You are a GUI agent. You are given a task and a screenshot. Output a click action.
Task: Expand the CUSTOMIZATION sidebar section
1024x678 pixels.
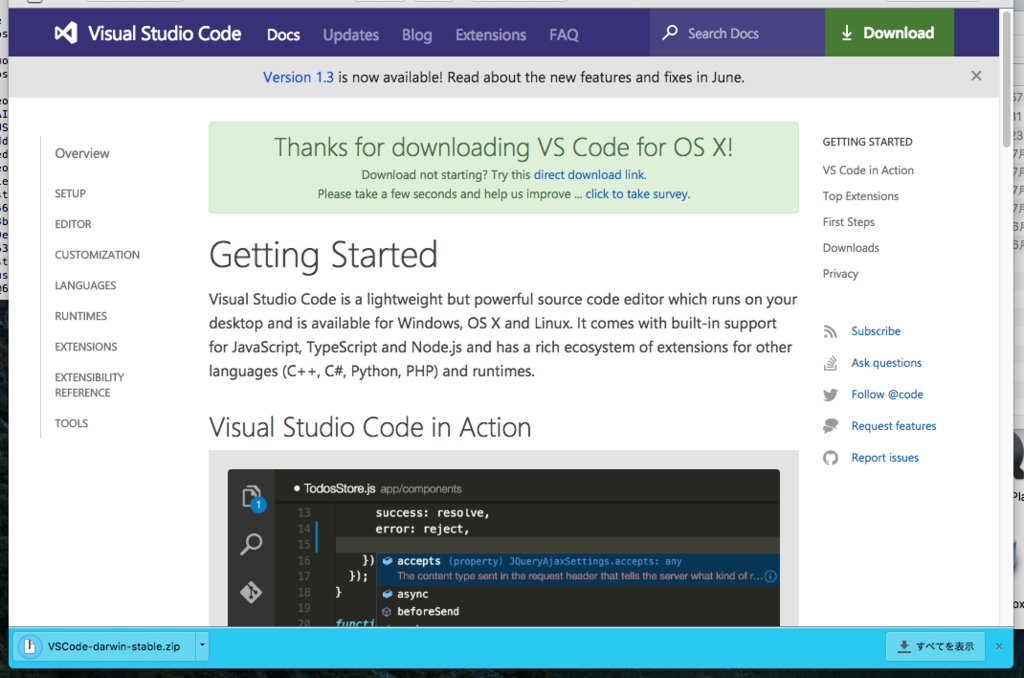tap(97, 255)
